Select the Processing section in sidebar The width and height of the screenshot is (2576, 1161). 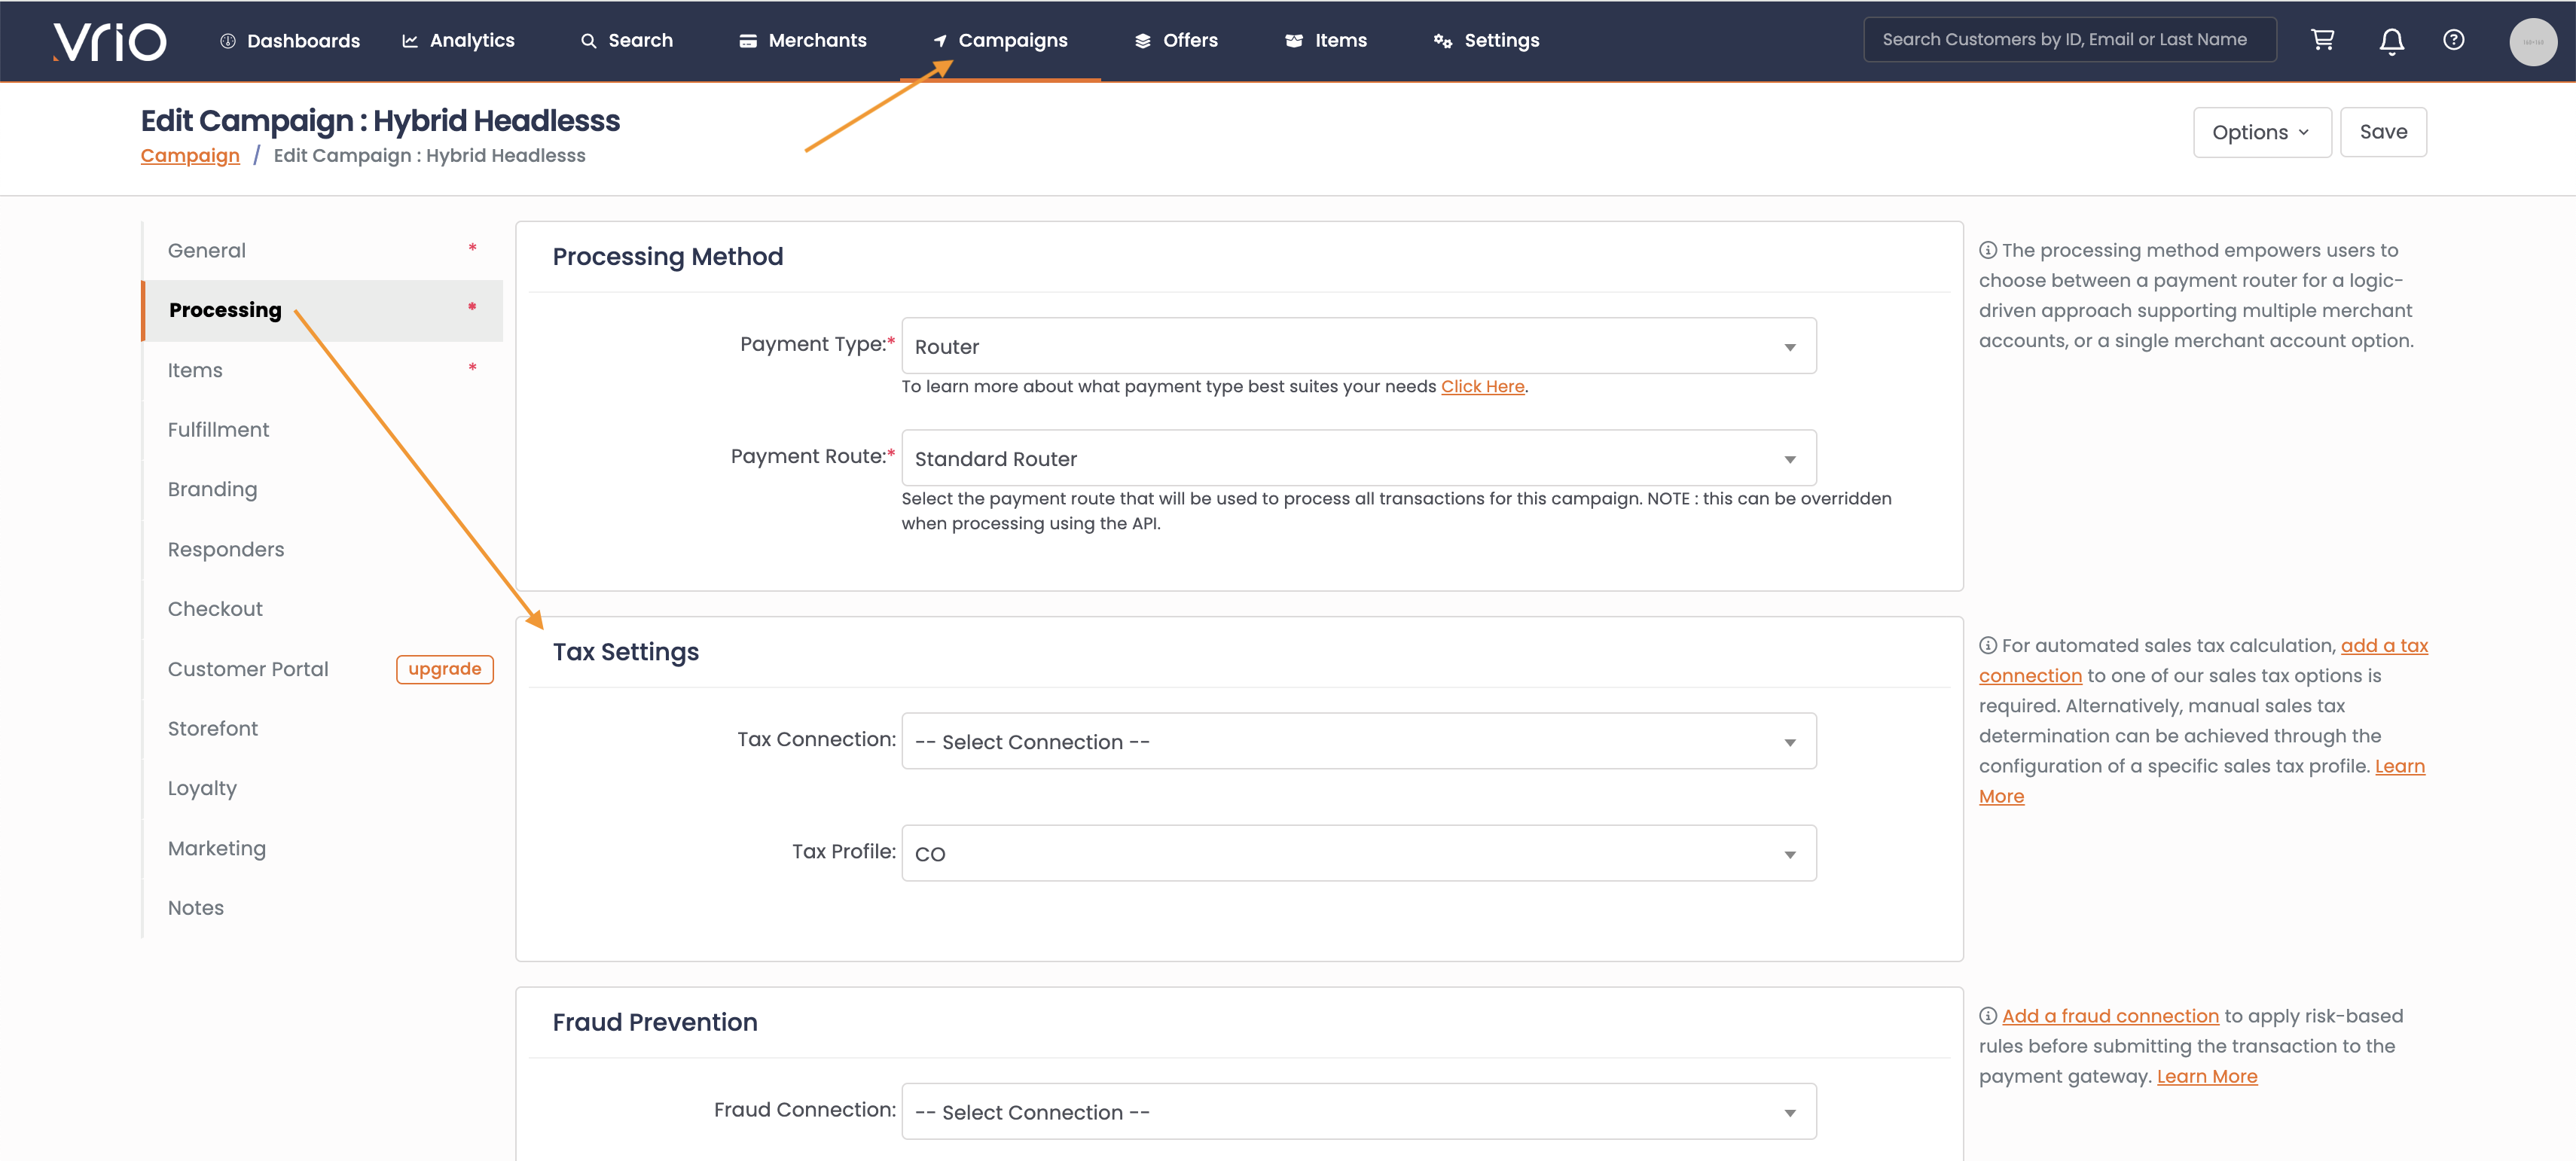coord(322,311)
